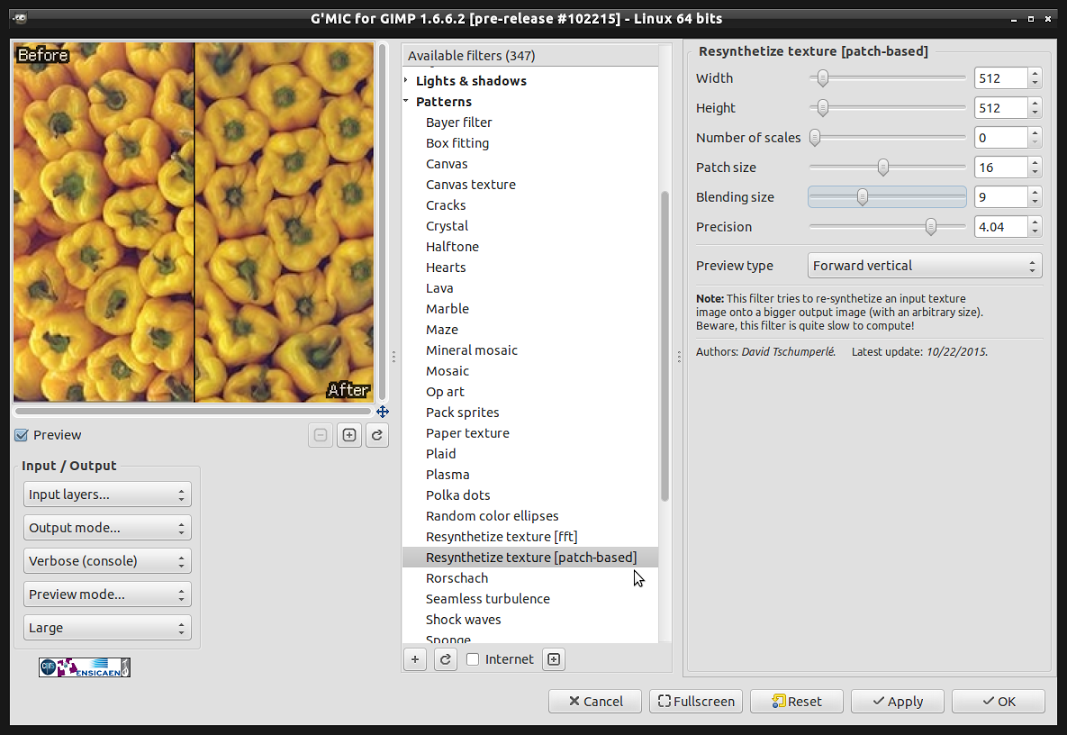Expand the Lights & shadows category
Viewport: 1067px width, 735px height.
pos(406,80)
